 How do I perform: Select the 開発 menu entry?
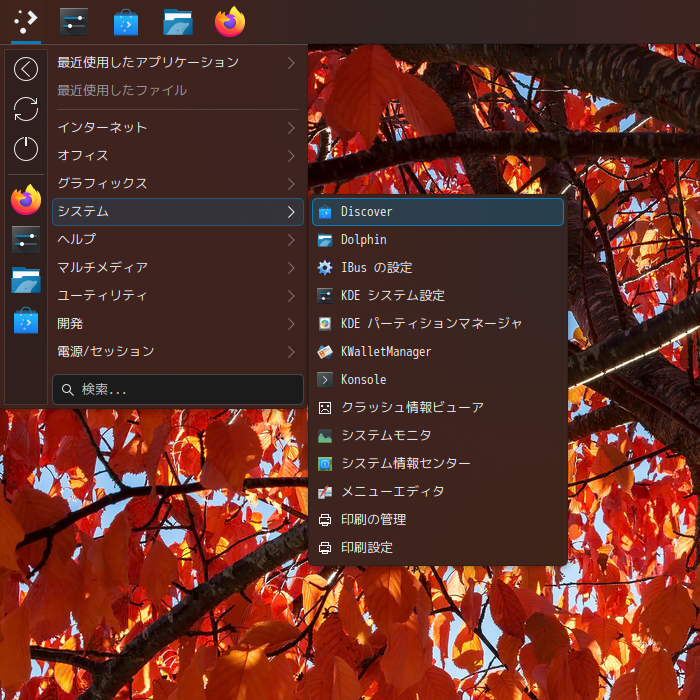pos(178,324)
